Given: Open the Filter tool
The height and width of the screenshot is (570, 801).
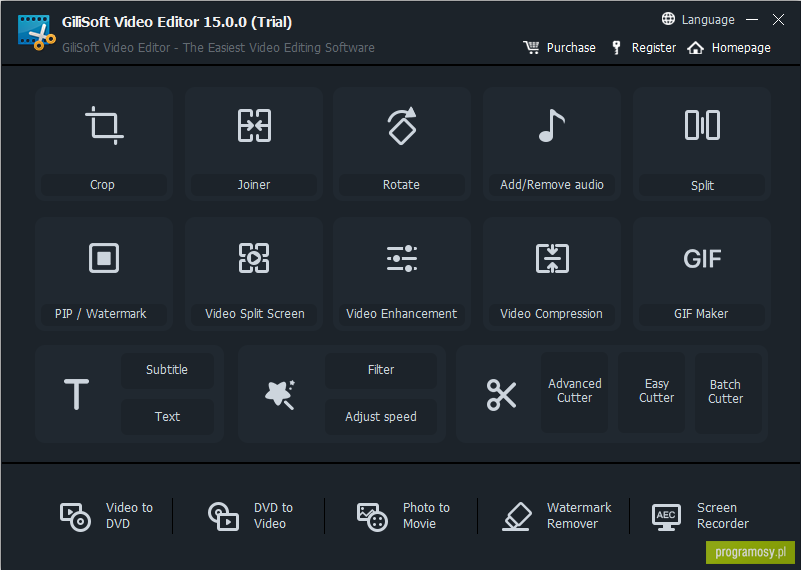Looking at the screenshot, I should (x=381, y=370).
